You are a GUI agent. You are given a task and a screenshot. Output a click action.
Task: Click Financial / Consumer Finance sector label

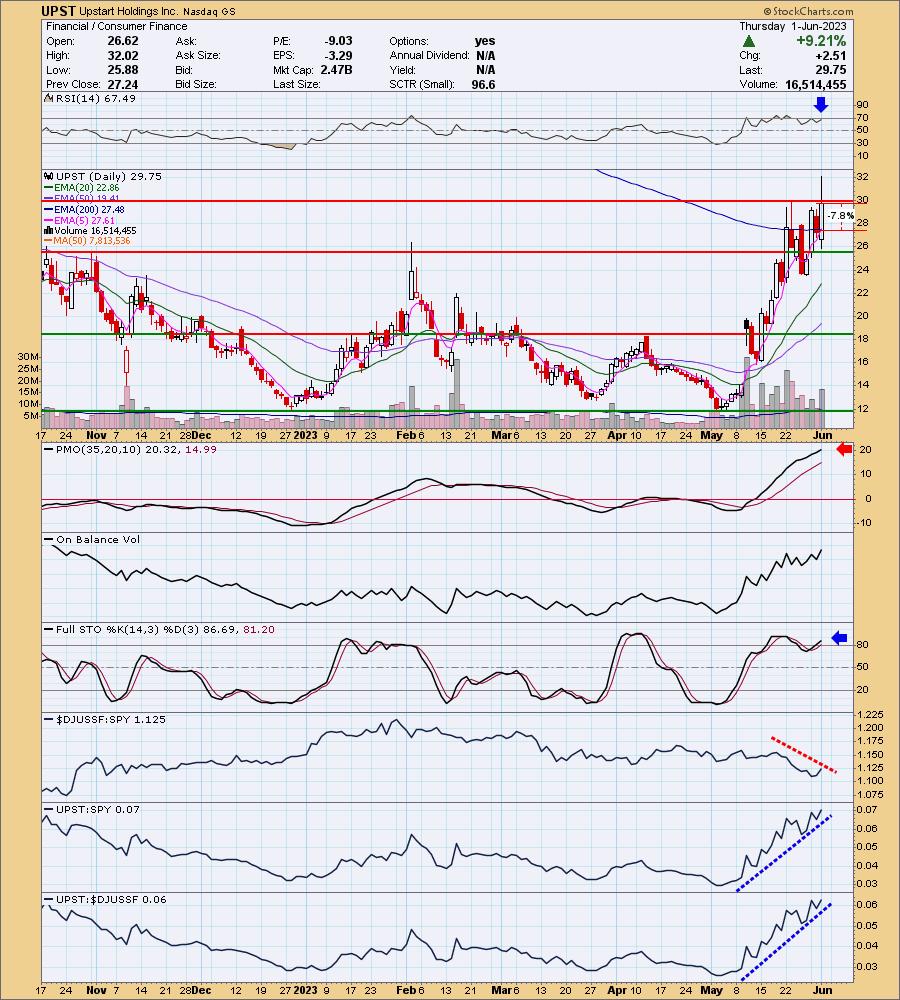pos(117,26)
